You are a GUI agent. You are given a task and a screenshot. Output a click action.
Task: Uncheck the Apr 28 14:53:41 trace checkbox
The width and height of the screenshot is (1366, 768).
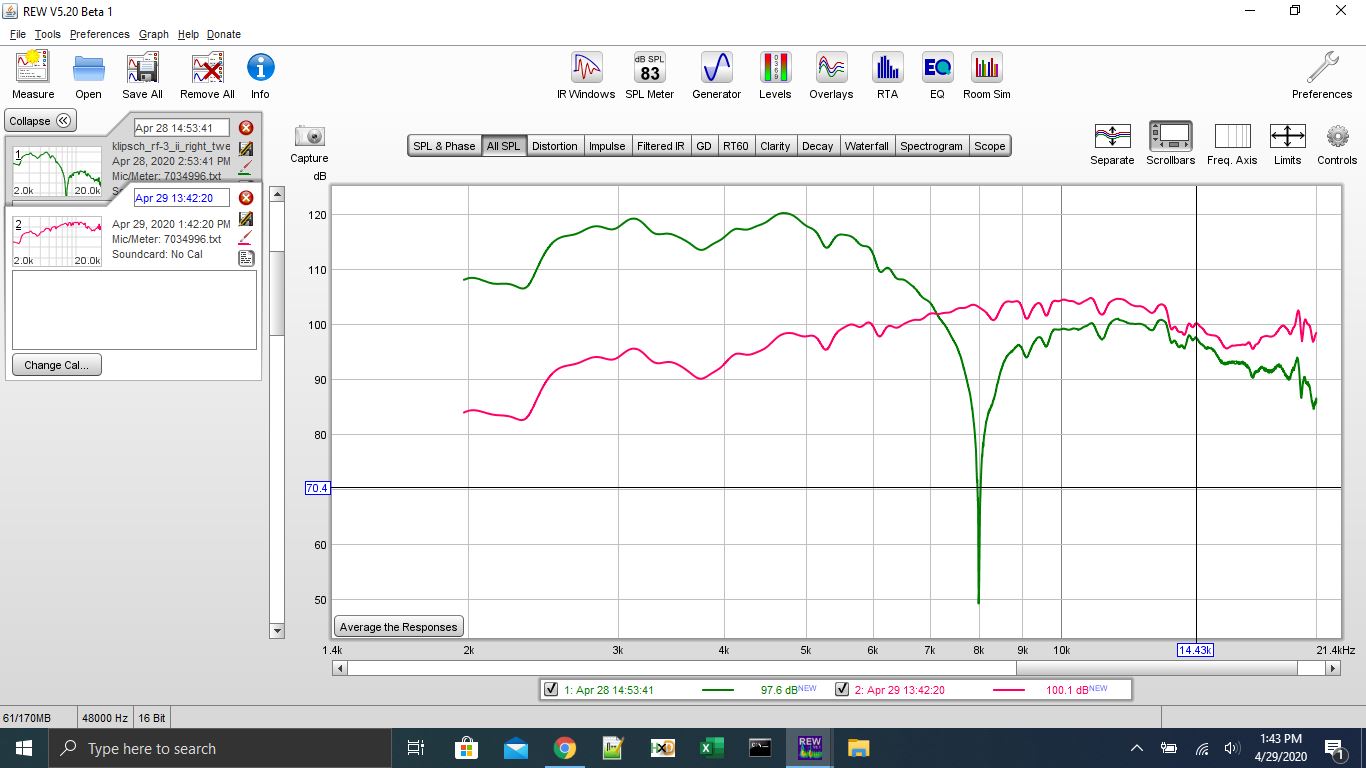(551, 689)
